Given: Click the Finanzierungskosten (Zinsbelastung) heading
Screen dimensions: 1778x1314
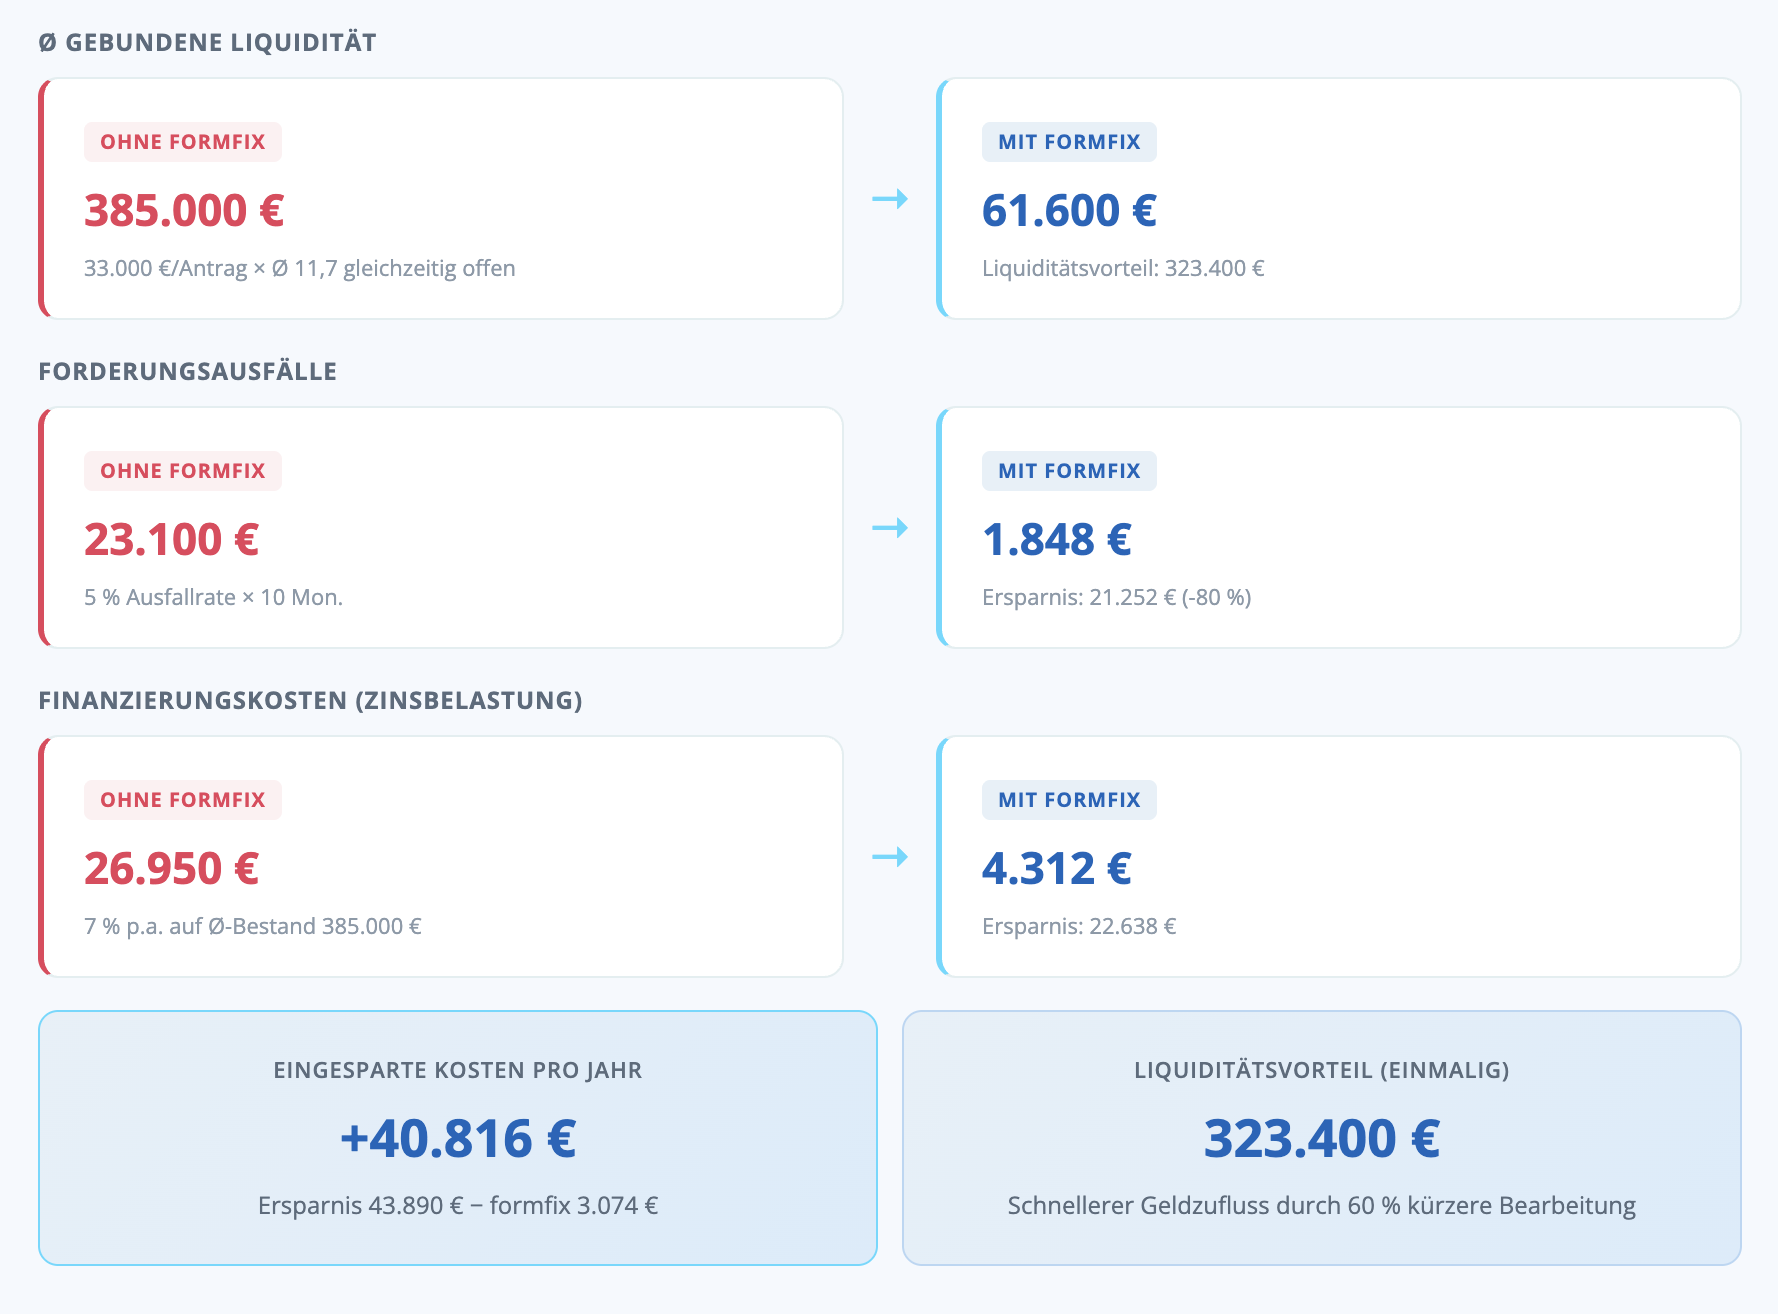Looking at the screenshot, I should click(310, 700).
